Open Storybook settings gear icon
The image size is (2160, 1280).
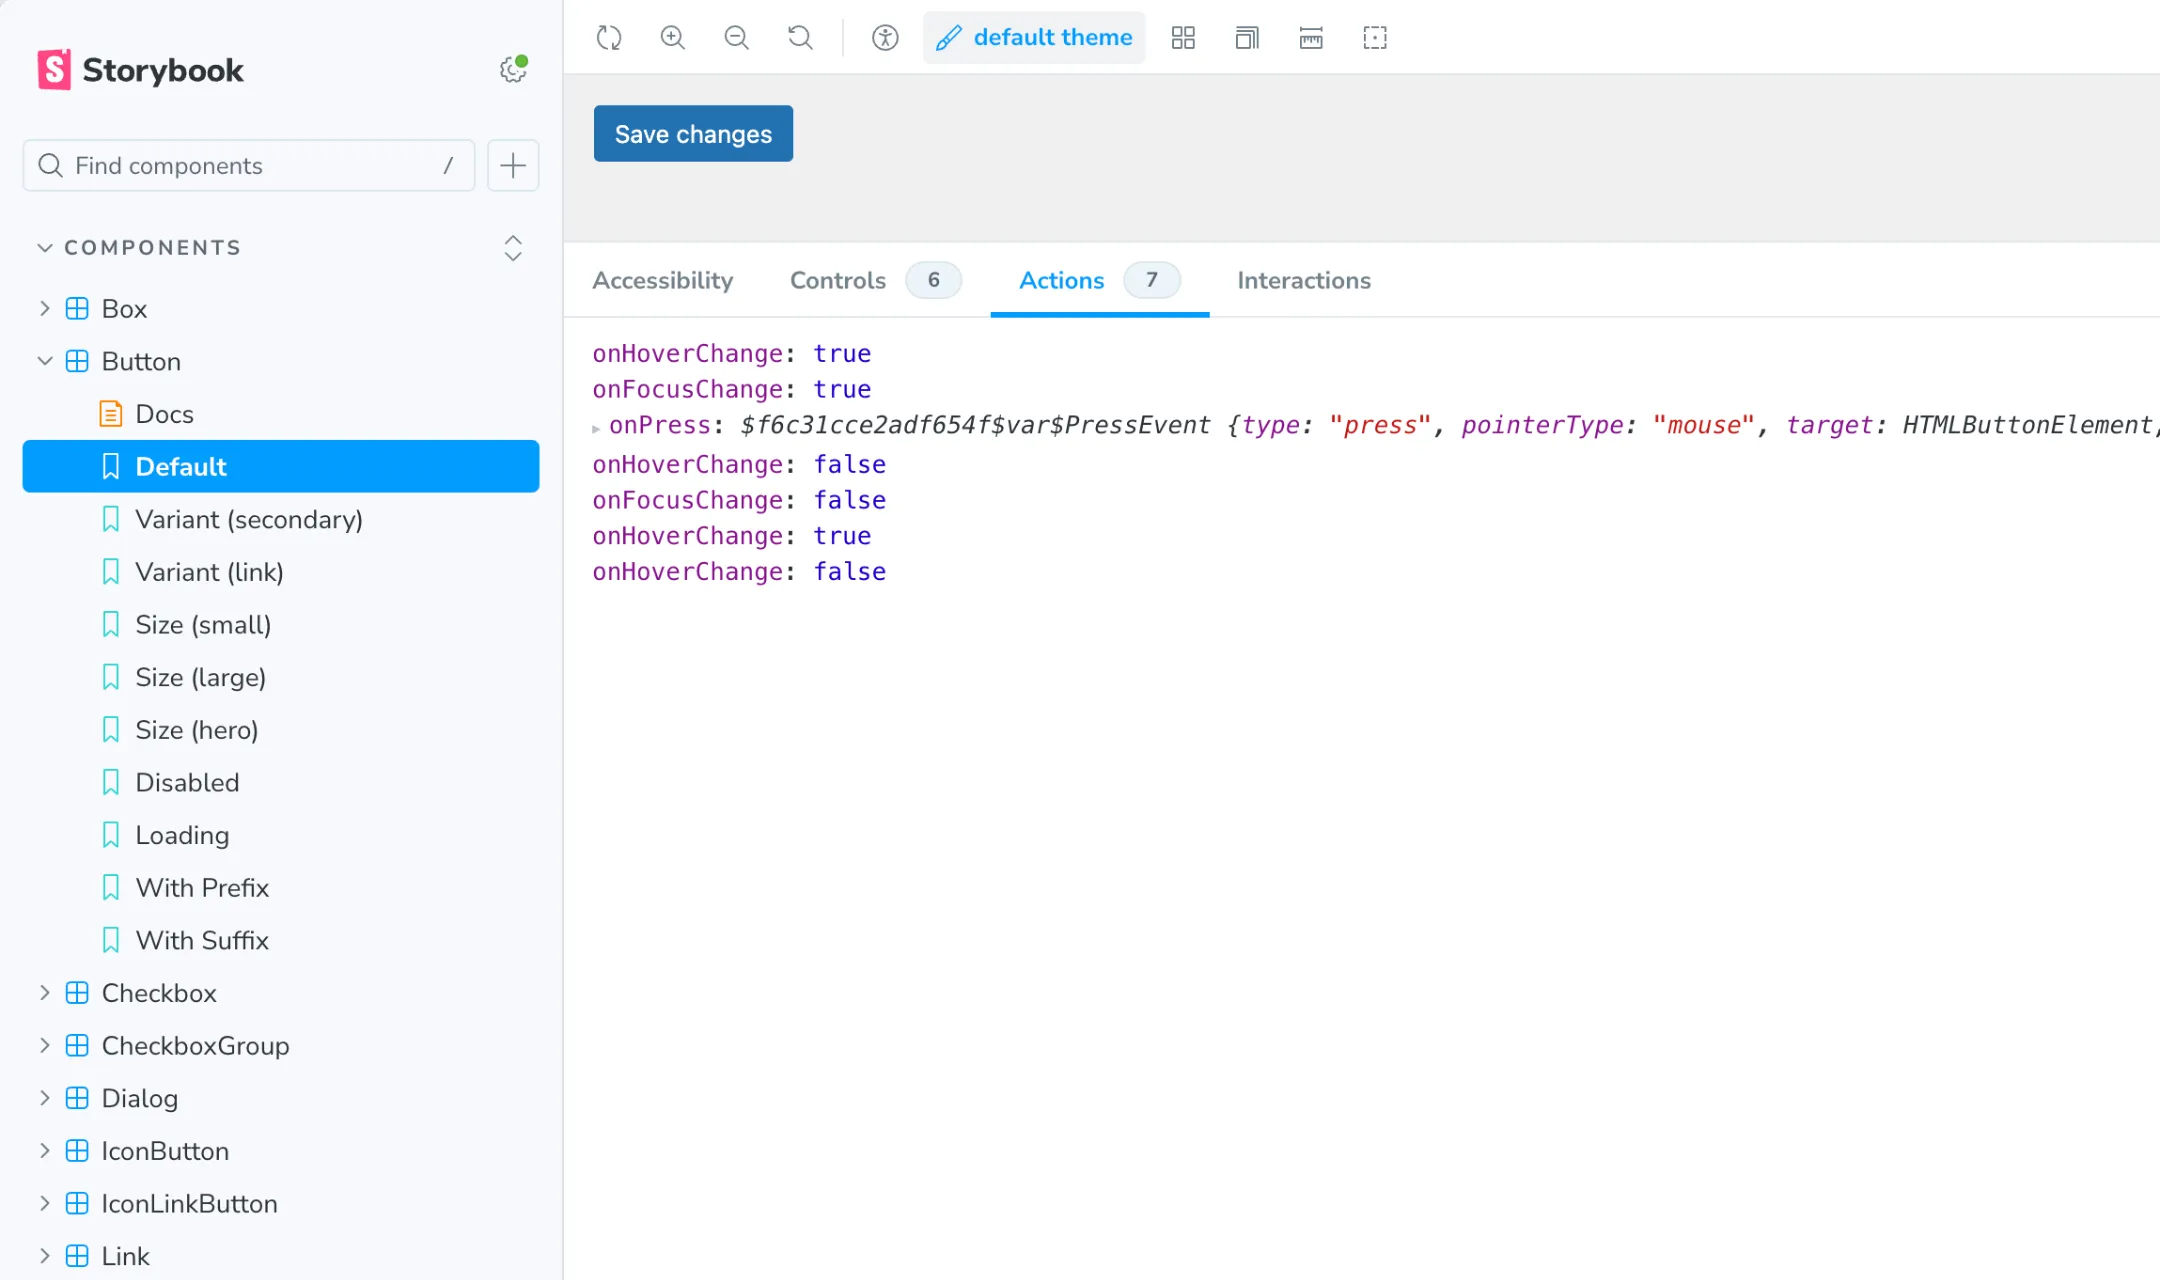pyautogui.click(x=513, y=69)
